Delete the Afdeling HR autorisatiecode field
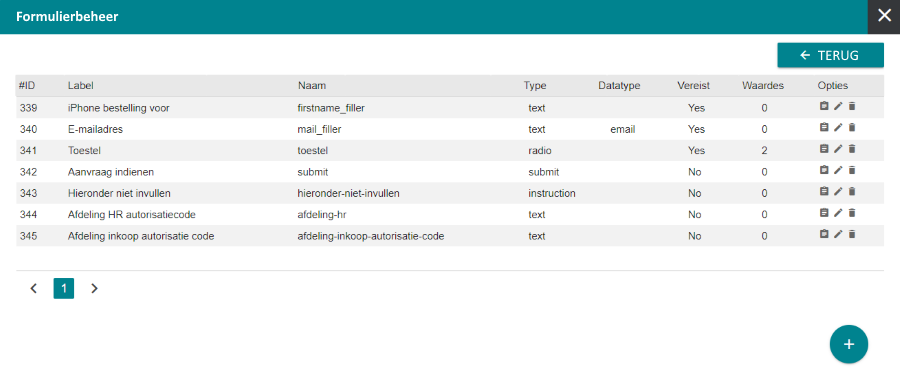Screen dimensions: 900x369 [x=852, y=213]
